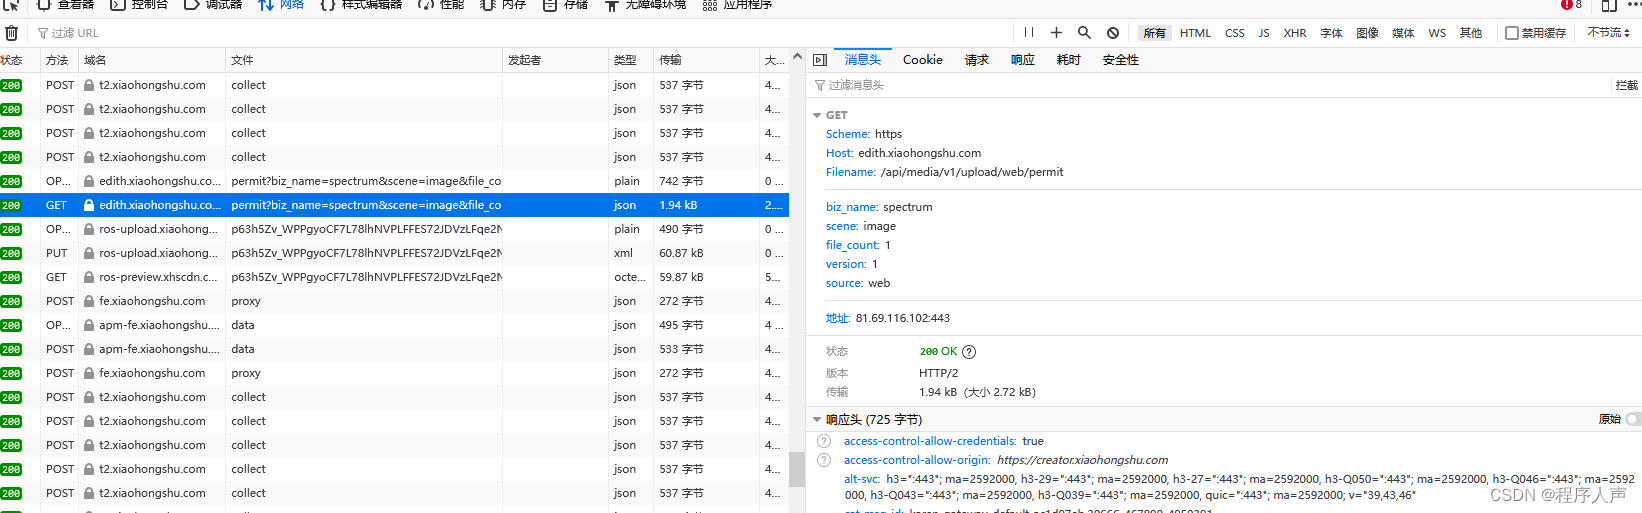Toggle the WS websocket filter
This screenshot has height=513, width=1642.
click(1437, 33)
